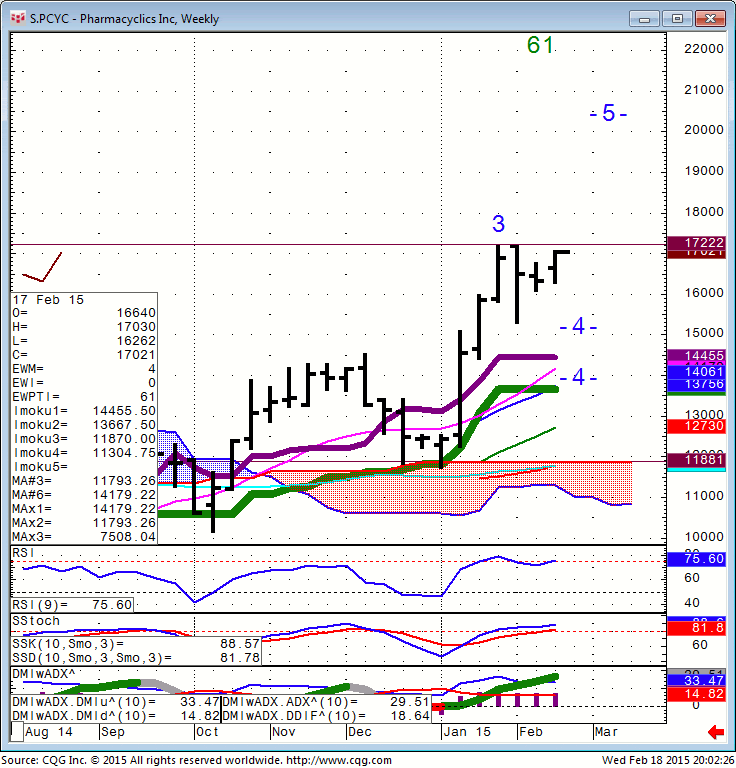736x768 pixels.
Task: Click the SSD(10,Smo,3,Smo,3)= 81.78 readout
Action: (136, 657)
